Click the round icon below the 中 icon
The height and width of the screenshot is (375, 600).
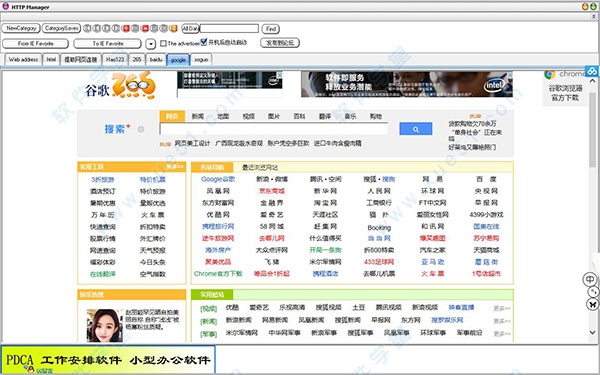click(x=593, y=292)
